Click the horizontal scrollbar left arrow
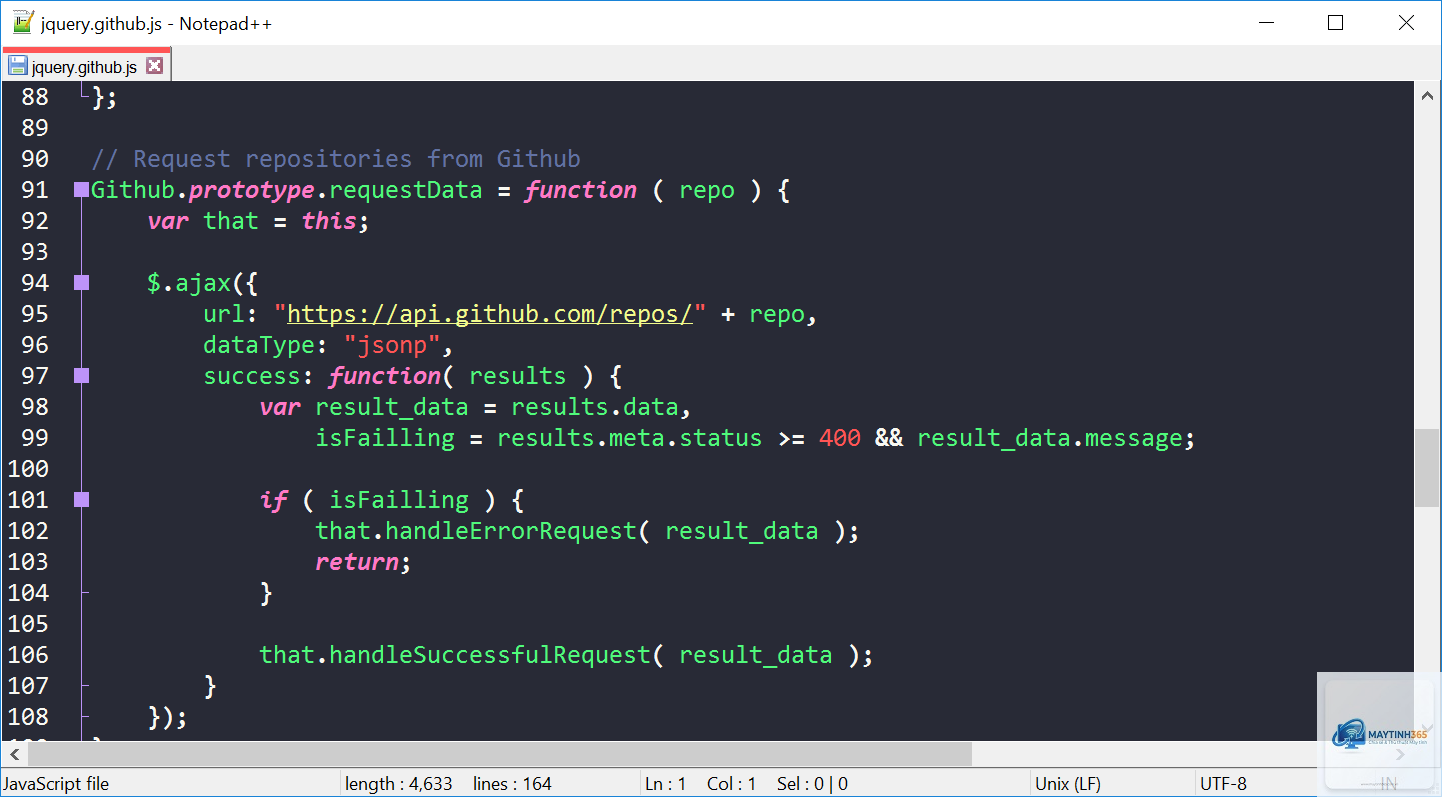Screen dimensions: 1442x797 (13, 754)
